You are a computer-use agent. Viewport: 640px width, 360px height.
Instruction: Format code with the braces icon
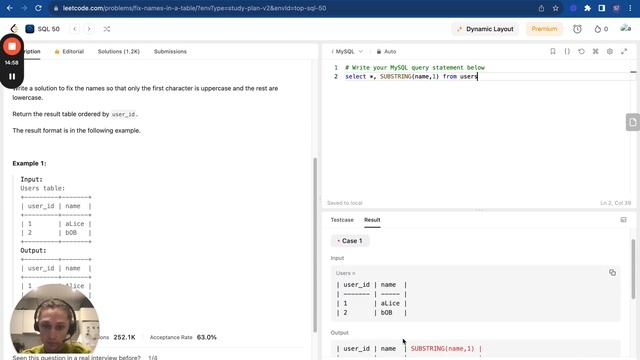coord(567,51)
